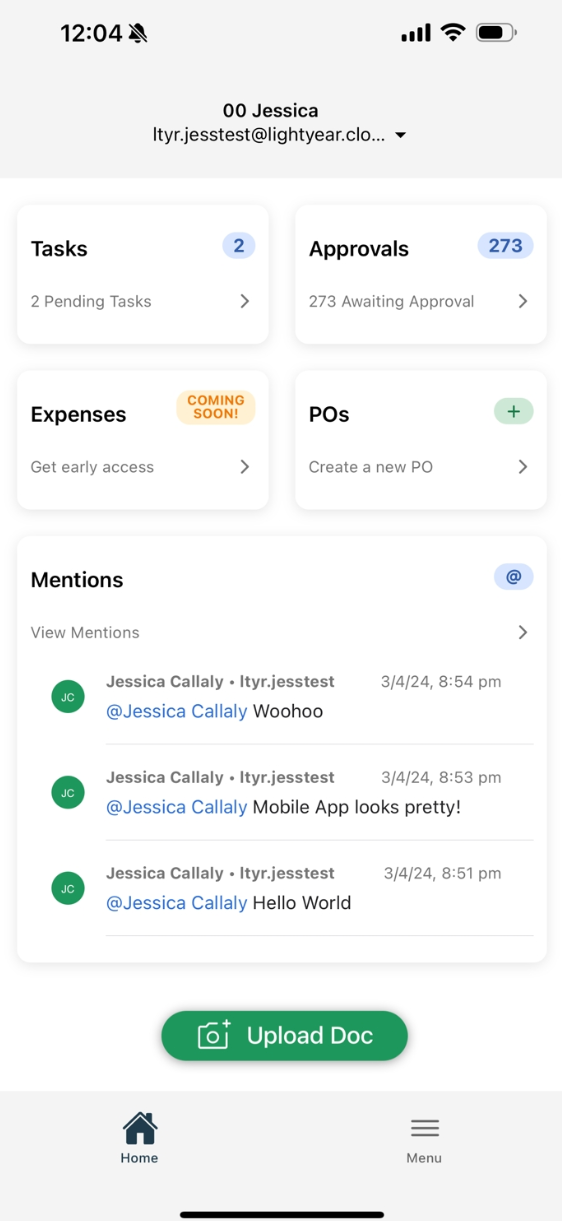Click the JC avatar beside Hello World
562x1221 pixels.
tap(68, 888)
